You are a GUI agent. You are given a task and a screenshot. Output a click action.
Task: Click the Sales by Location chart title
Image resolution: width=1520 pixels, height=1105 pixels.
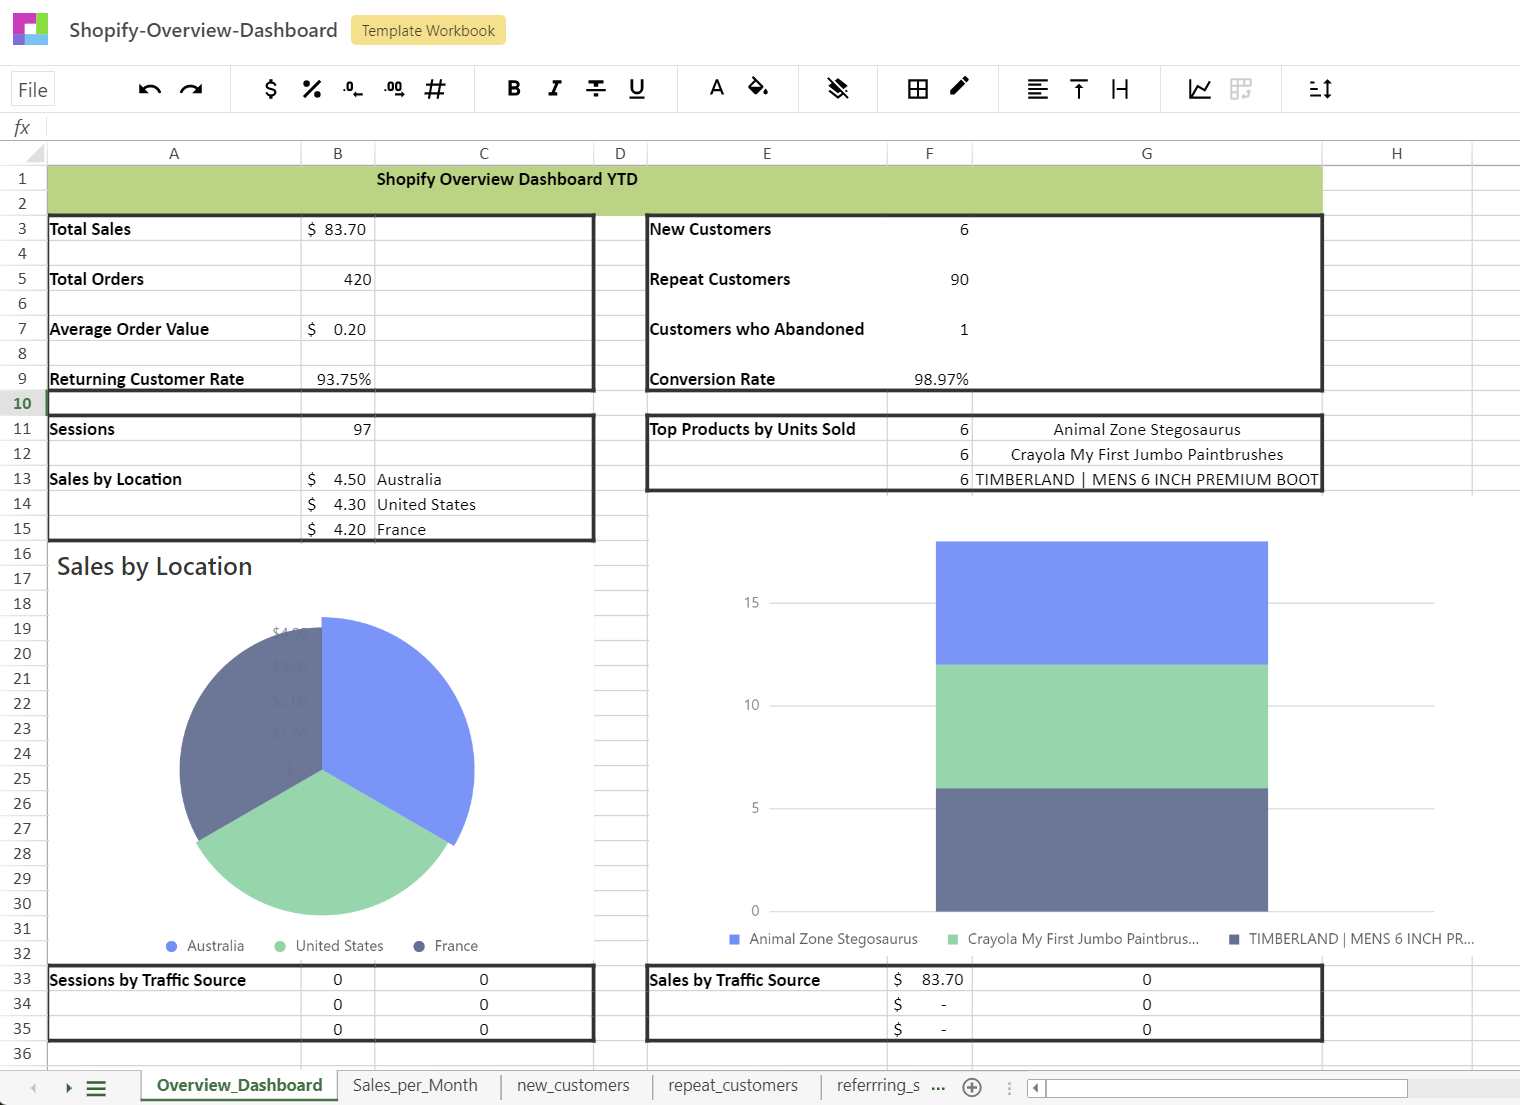[x=154, y=566]
